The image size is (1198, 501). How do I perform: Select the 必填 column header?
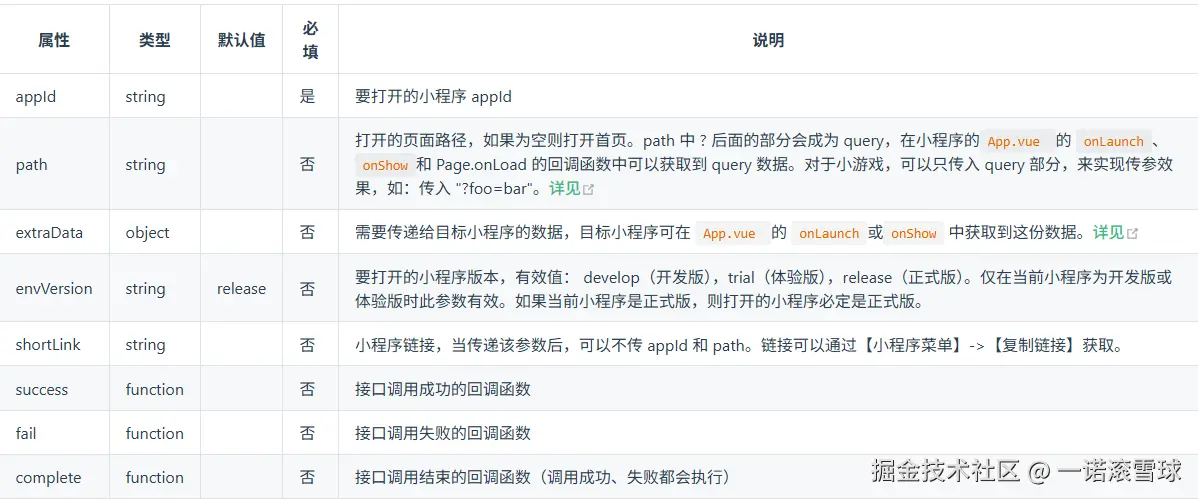tap(310, 40)
